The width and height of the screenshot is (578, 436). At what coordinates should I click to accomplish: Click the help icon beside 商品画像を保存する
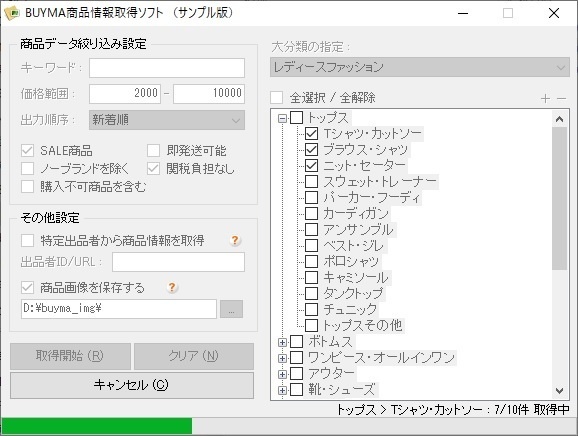(x=172, y=287)
